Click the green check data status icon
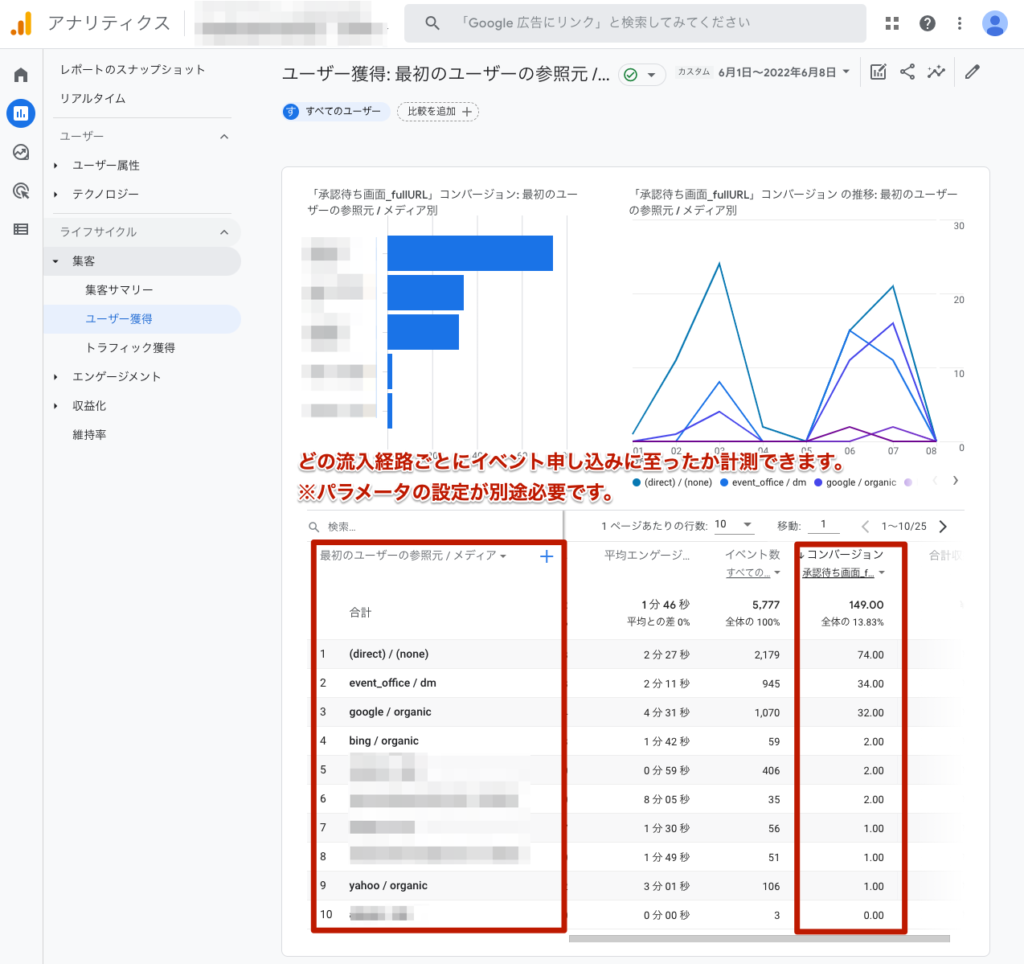This screenshot has height=964, width=1024. click(630, 74)
